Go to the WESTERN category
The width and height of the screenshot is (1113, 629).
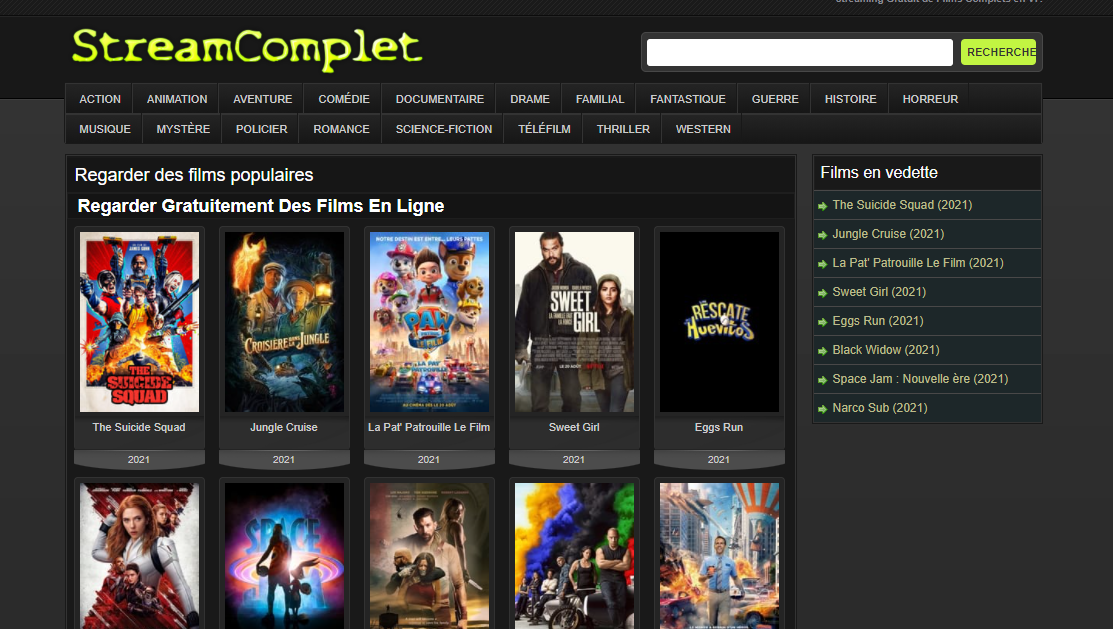point(703,129)
